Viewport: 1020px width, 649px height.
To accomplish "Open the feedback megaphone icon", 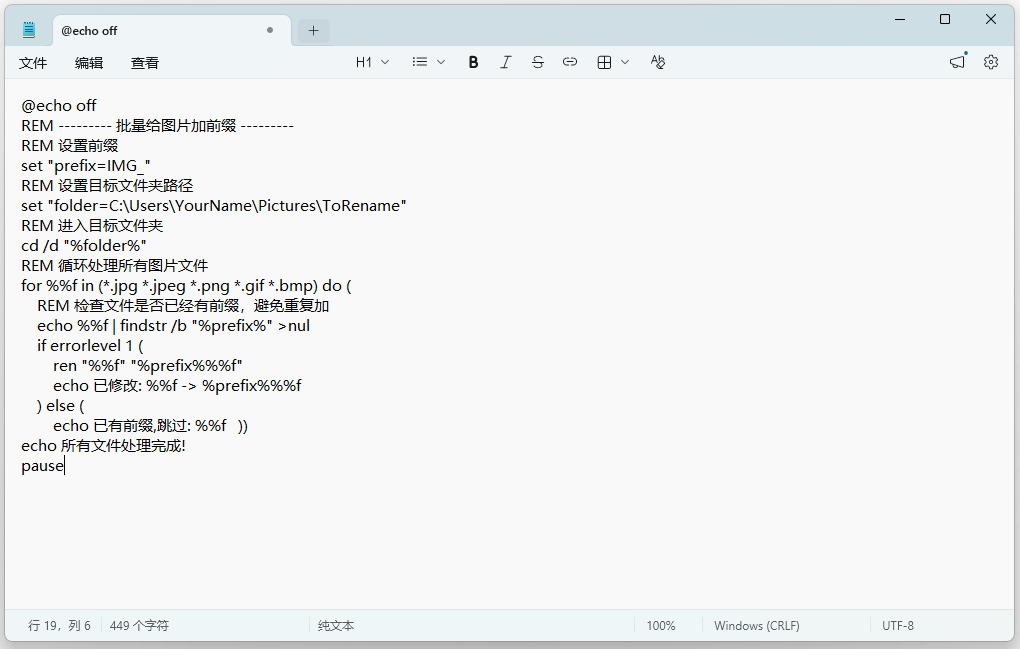I will coord(958,62).
